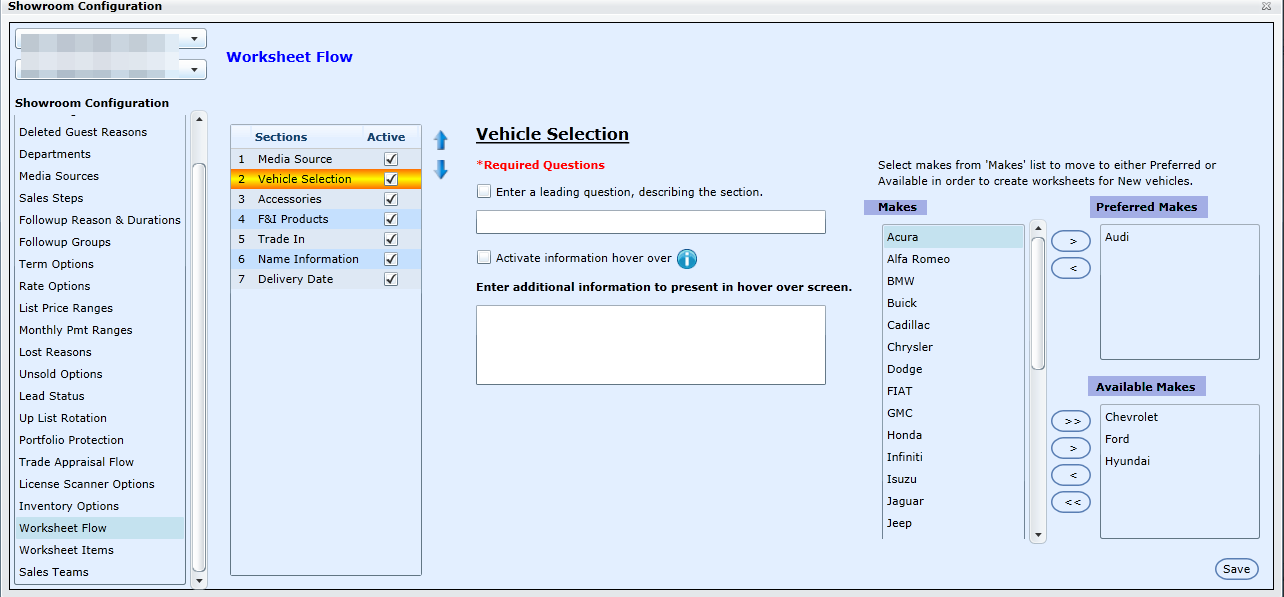
Task: Click the blue information hover icon
Action: click(687, 259)
